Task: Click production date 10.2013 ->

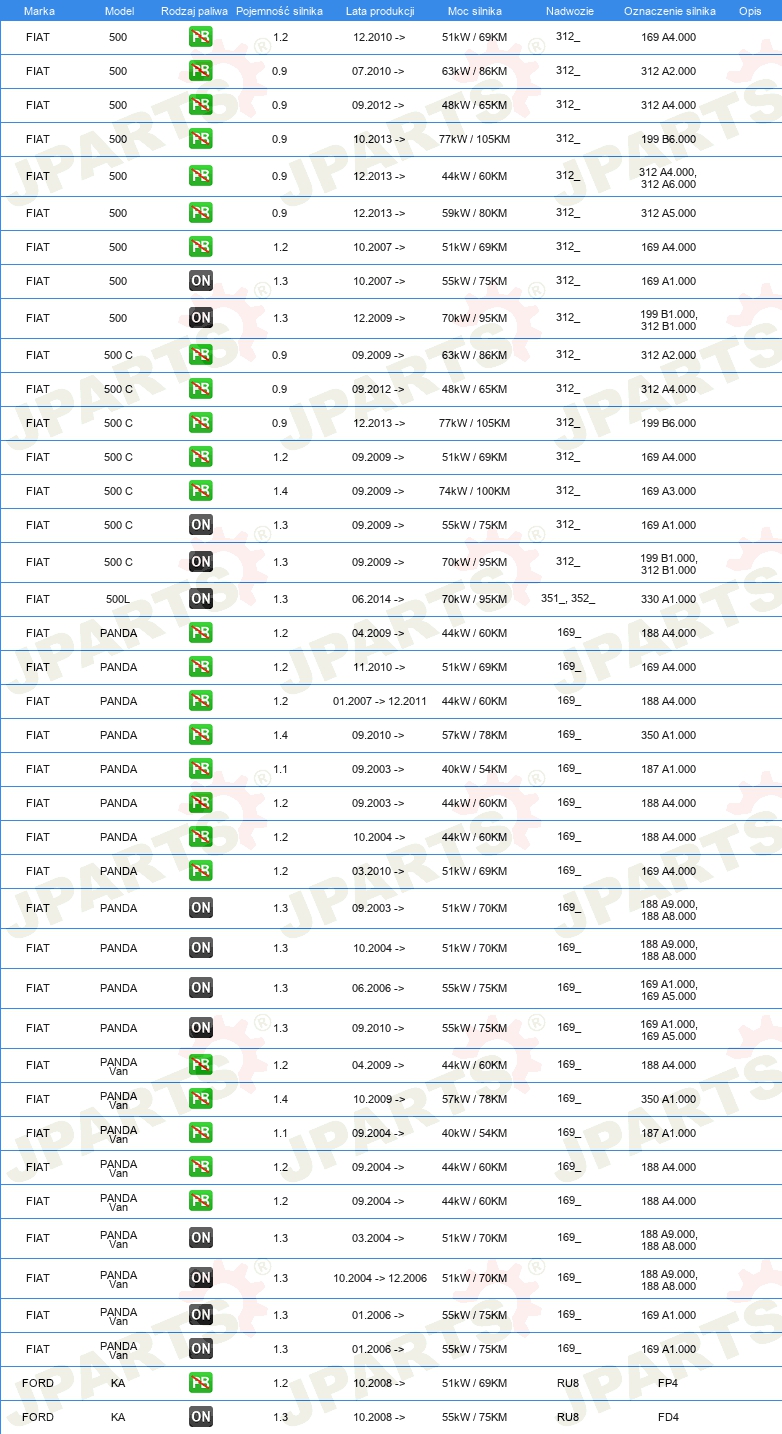Action: [x=379, y=139]
